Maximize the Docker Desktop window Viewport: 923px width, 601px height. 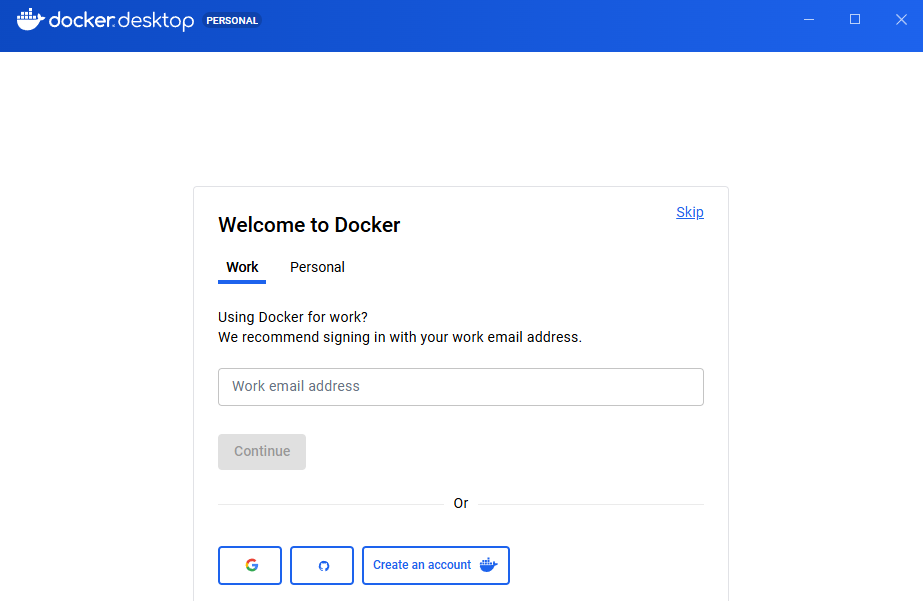tap(855, 20)
